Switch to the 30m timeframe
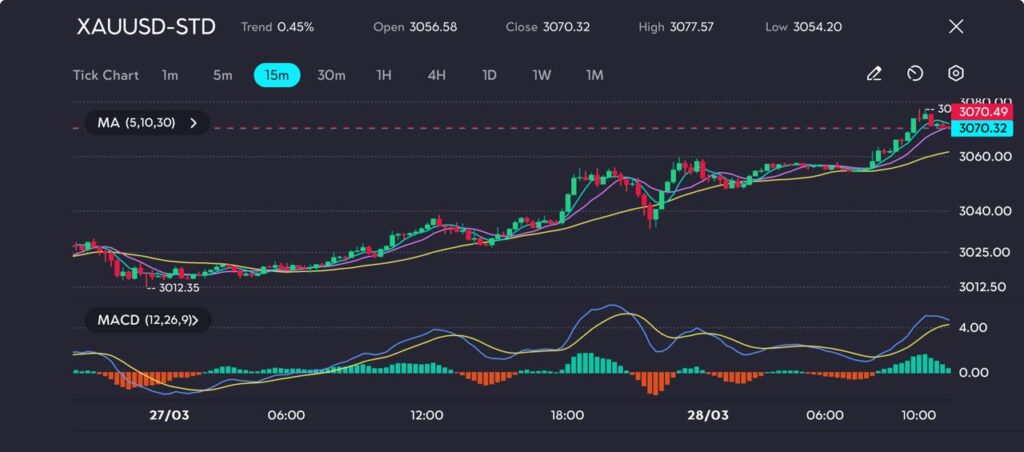This screenshot has height=452, width=1024. click(331, 75)
